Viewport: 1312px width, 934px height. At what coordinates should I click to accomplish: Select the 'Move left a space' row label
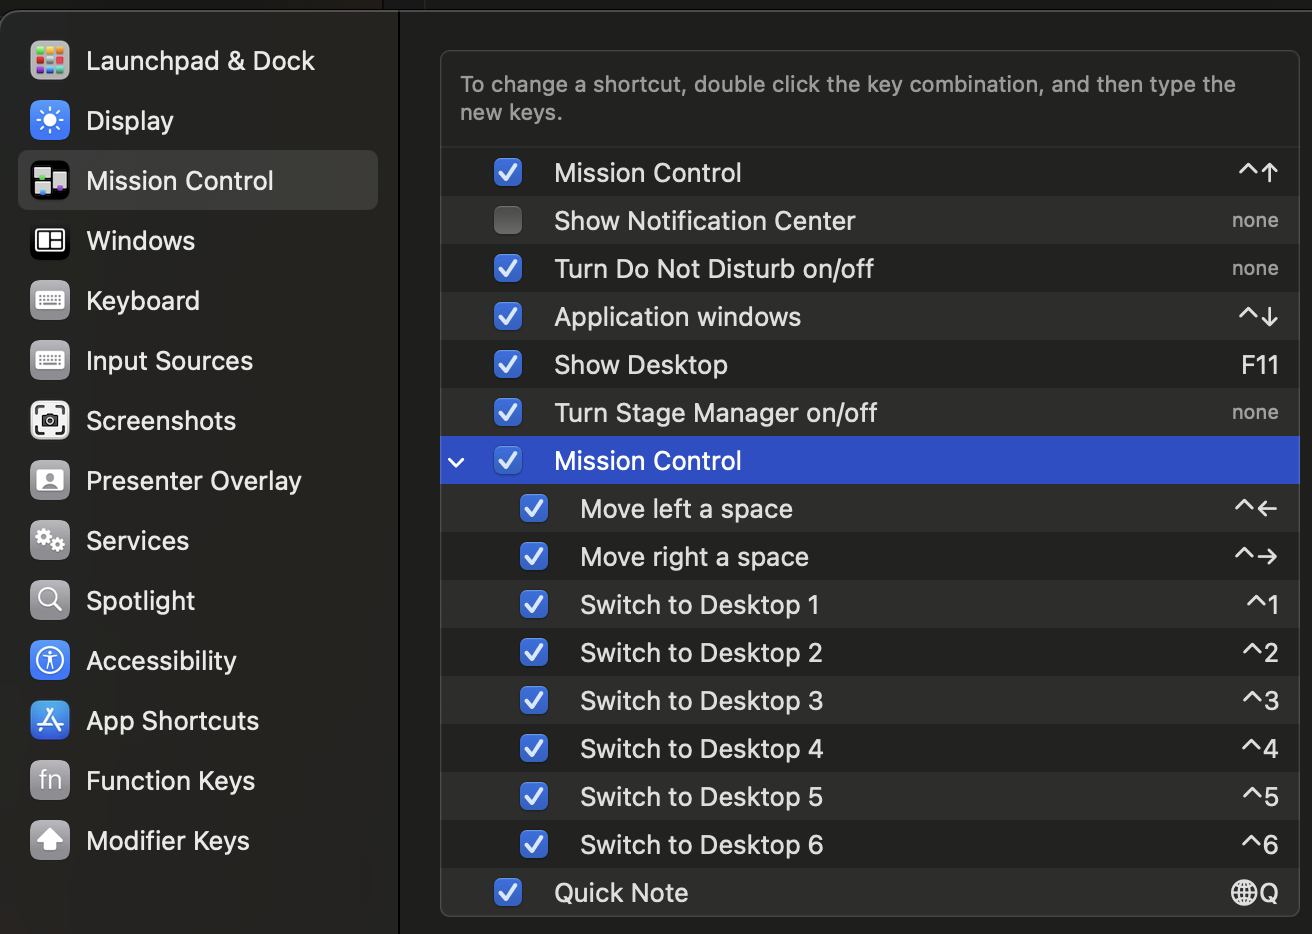point(687,509)
